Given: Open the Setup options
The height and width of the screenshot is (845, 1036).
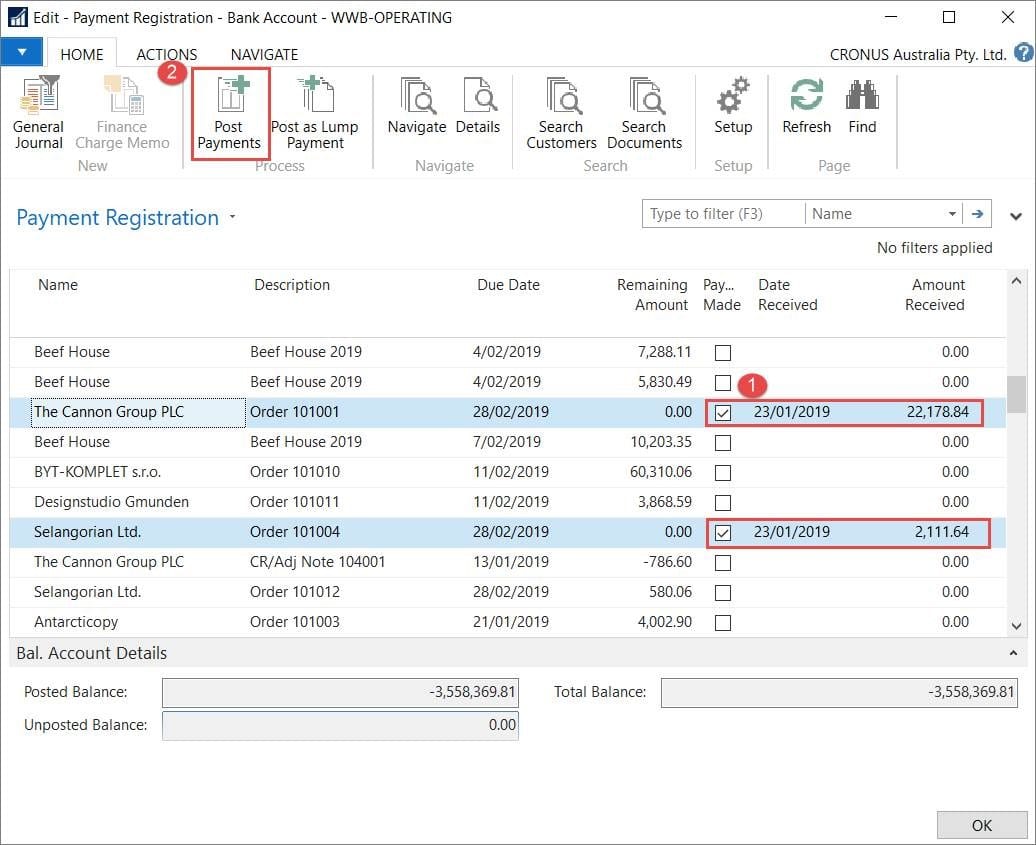Looking at the screenshot, I should (733, 113).
